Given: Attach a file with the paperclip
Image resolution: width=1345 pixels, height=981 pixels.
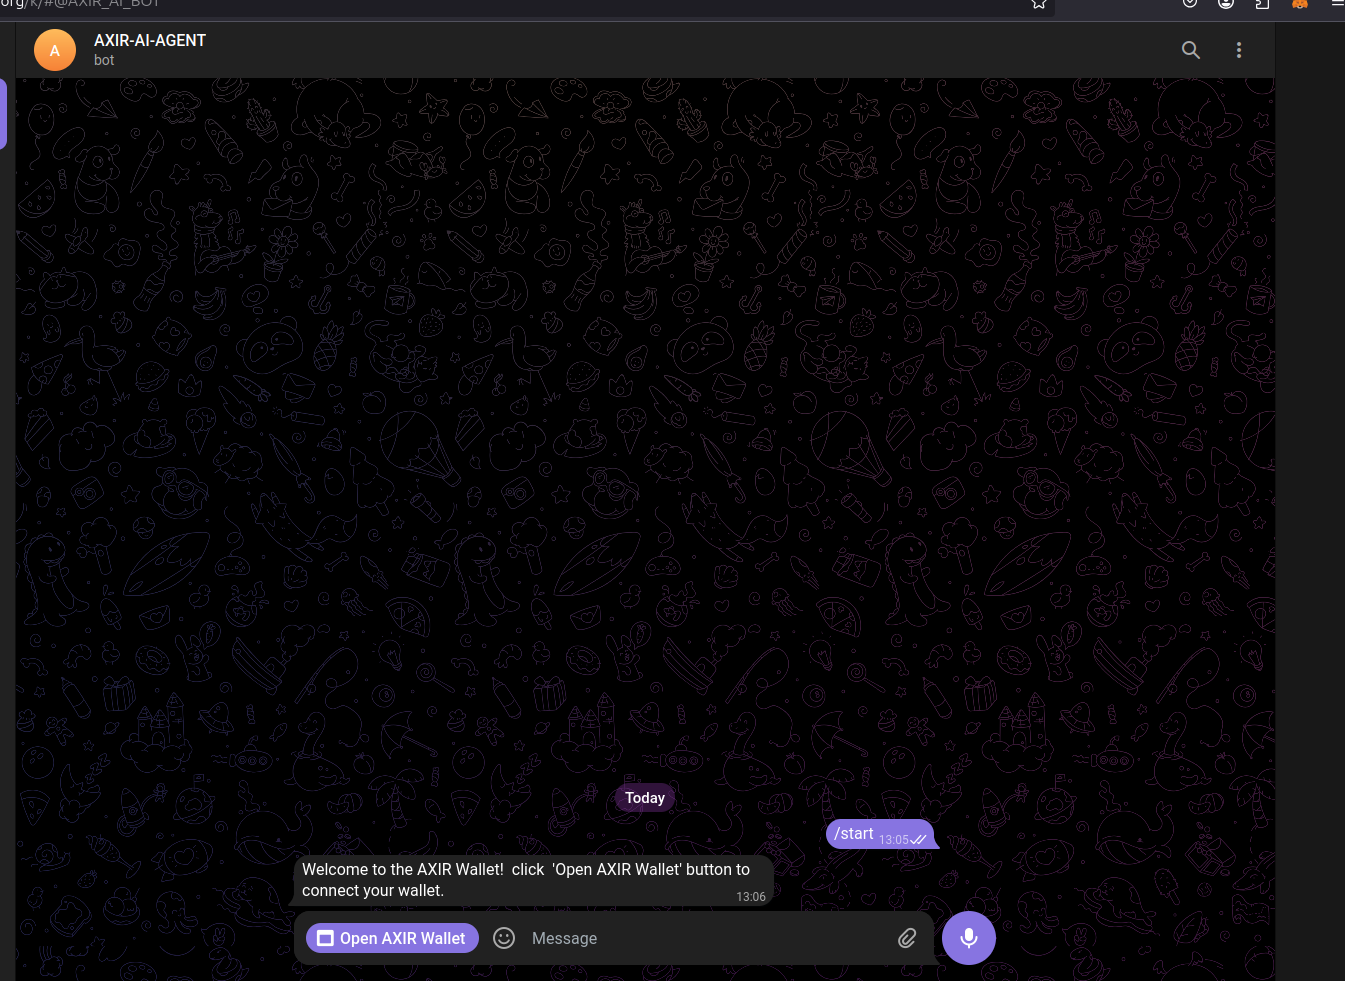Looking at the screenshot, I should [x=906, y=938].
